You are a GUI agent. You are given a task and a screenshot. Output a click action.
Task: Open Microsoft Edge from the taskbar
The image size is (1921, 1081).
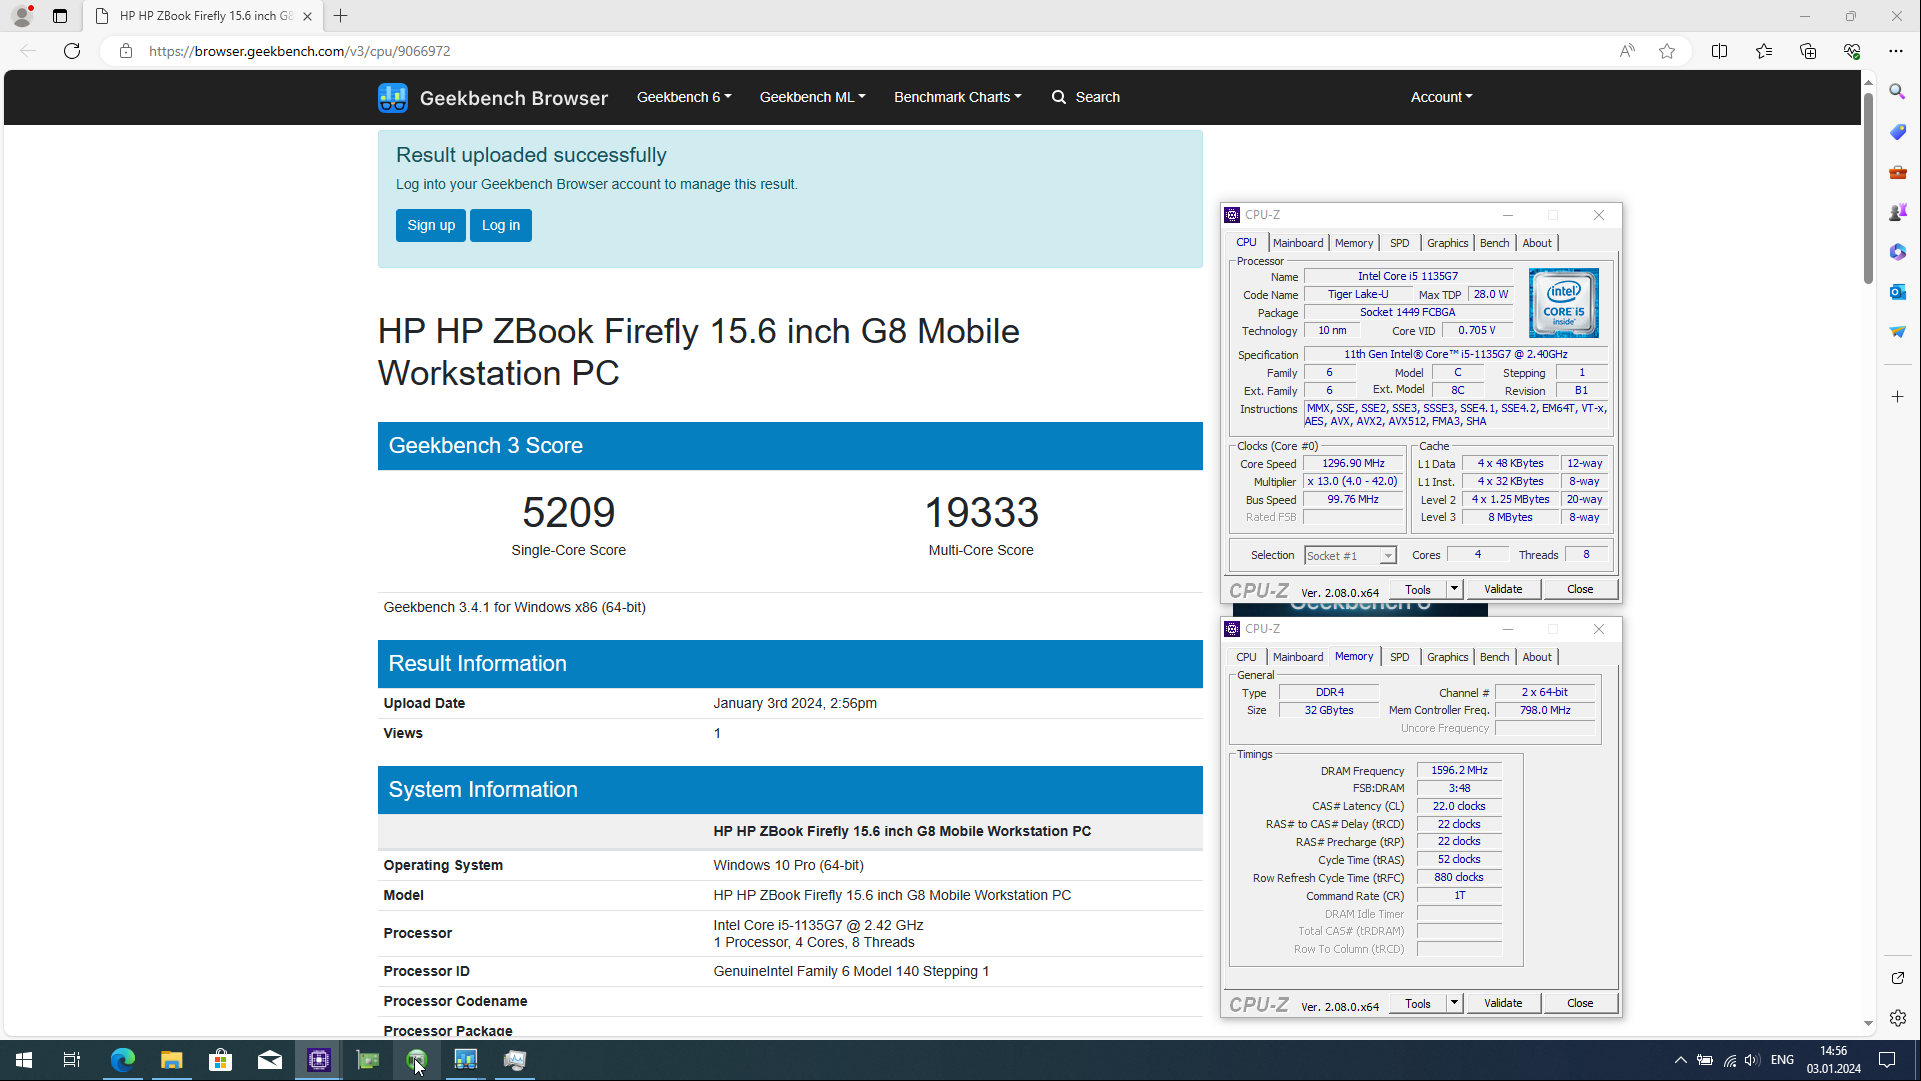click(123, 1060)
